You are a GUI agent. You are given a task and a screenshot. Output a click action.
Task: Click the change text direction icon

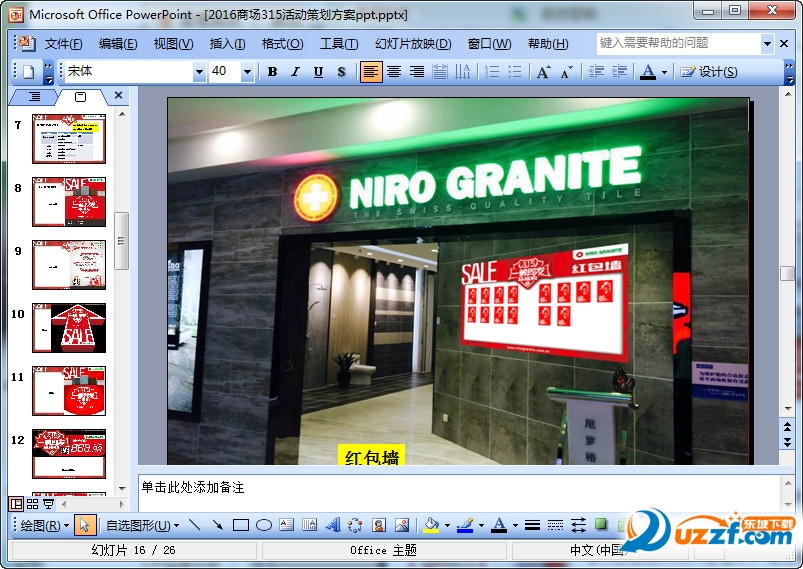(462, 72)
